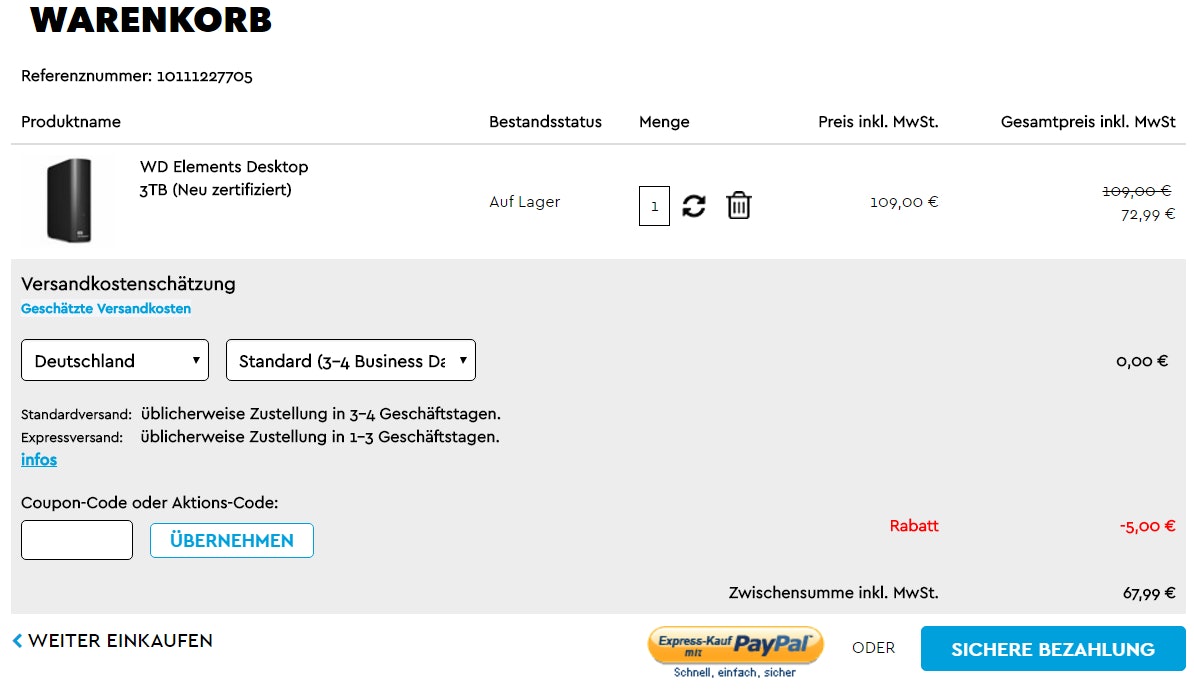
Task: Click the SICHERE BEZAHLUNG button
Action: (x=1053, y=649)
